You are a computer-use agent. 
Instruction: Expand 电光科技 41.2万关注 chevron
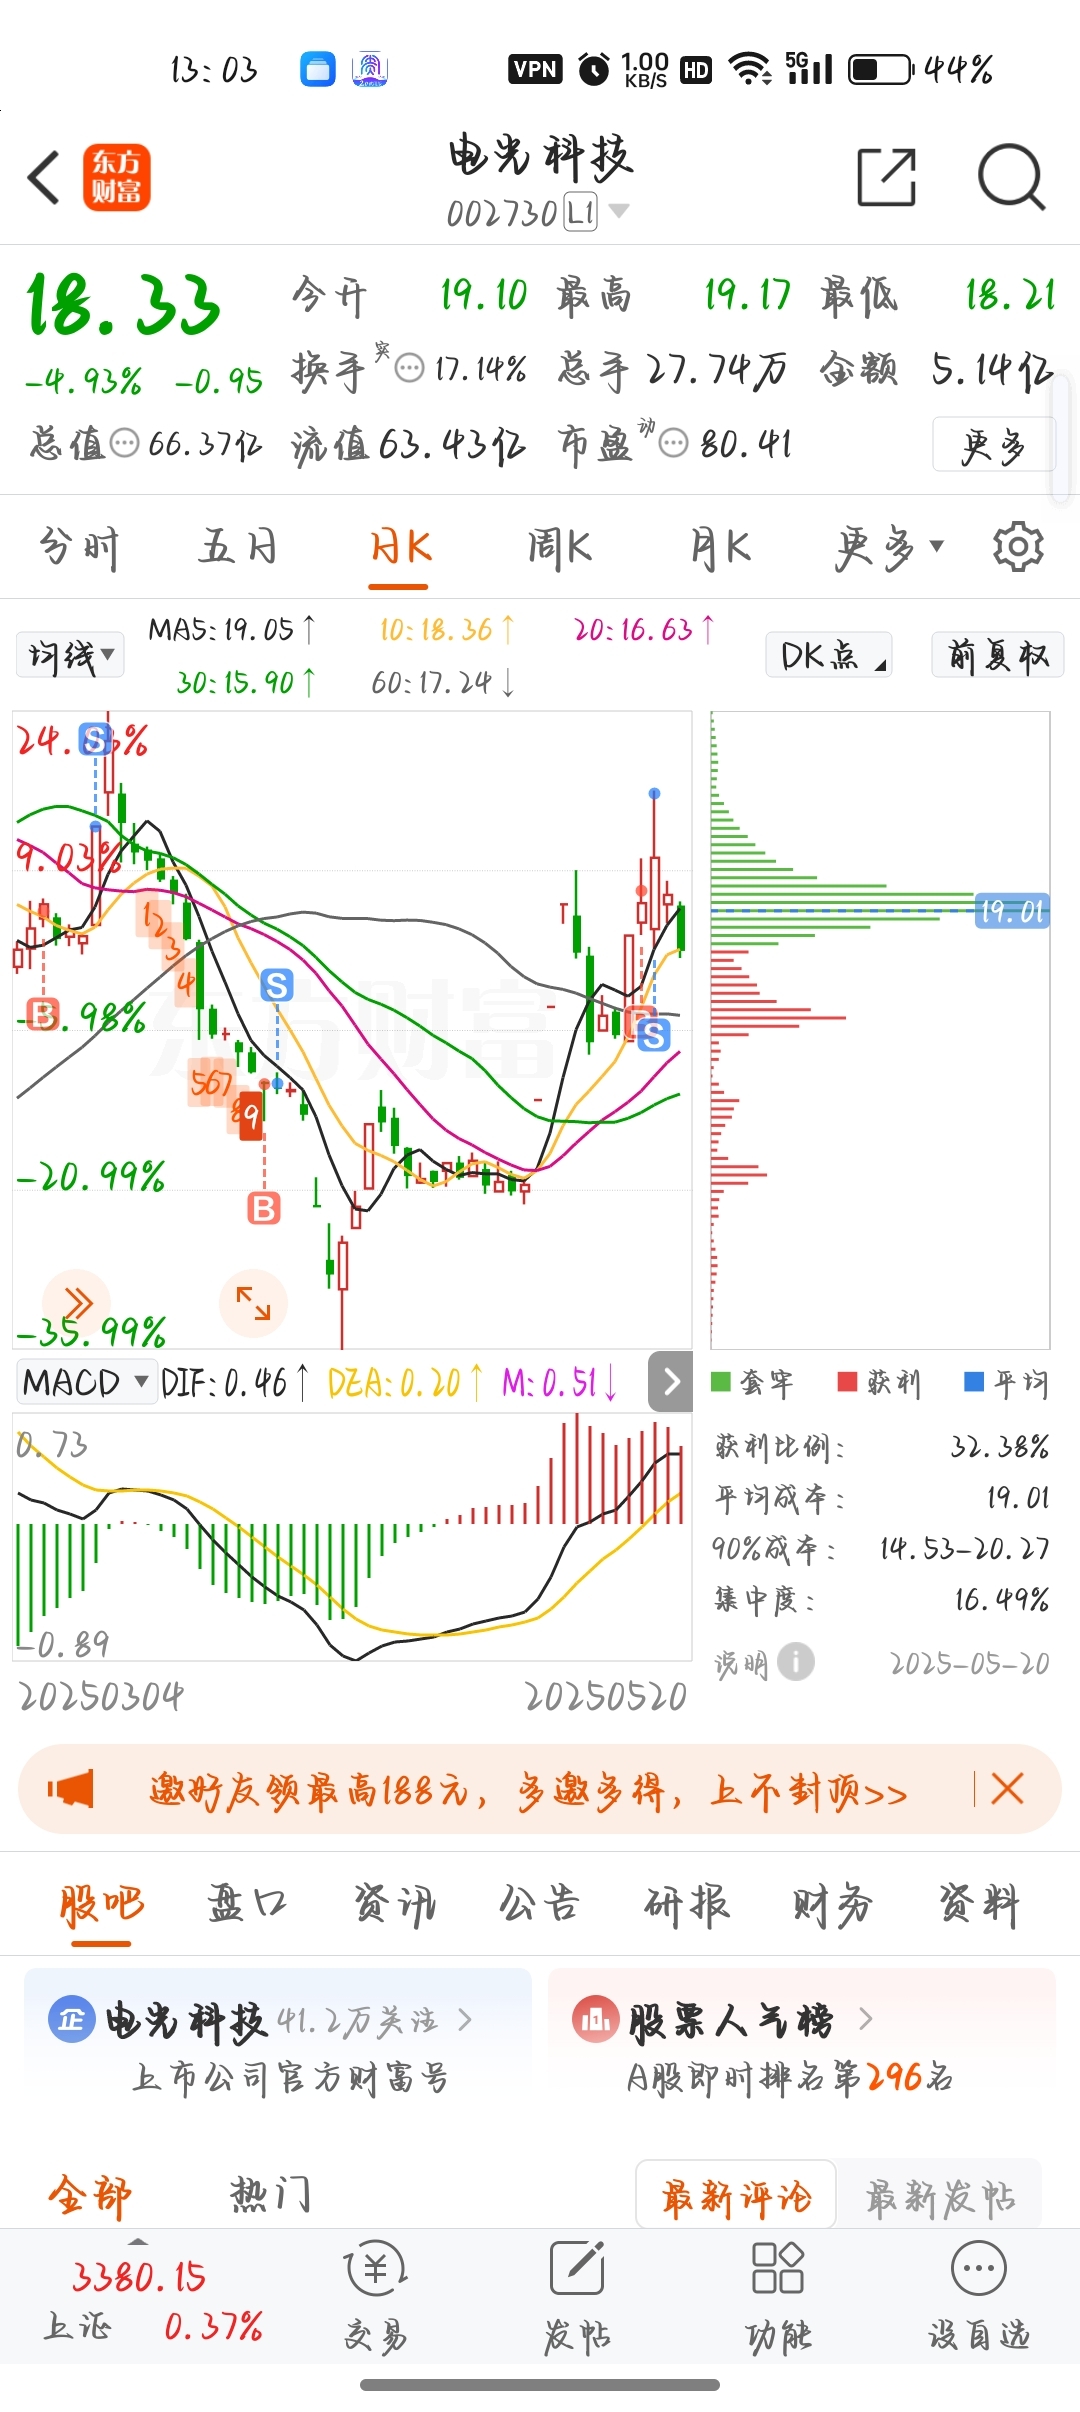pos(465,2020)
